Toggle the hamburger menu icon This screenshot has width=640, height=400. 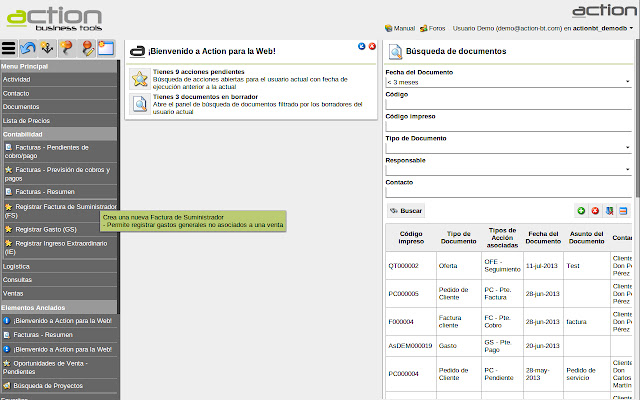9,49
